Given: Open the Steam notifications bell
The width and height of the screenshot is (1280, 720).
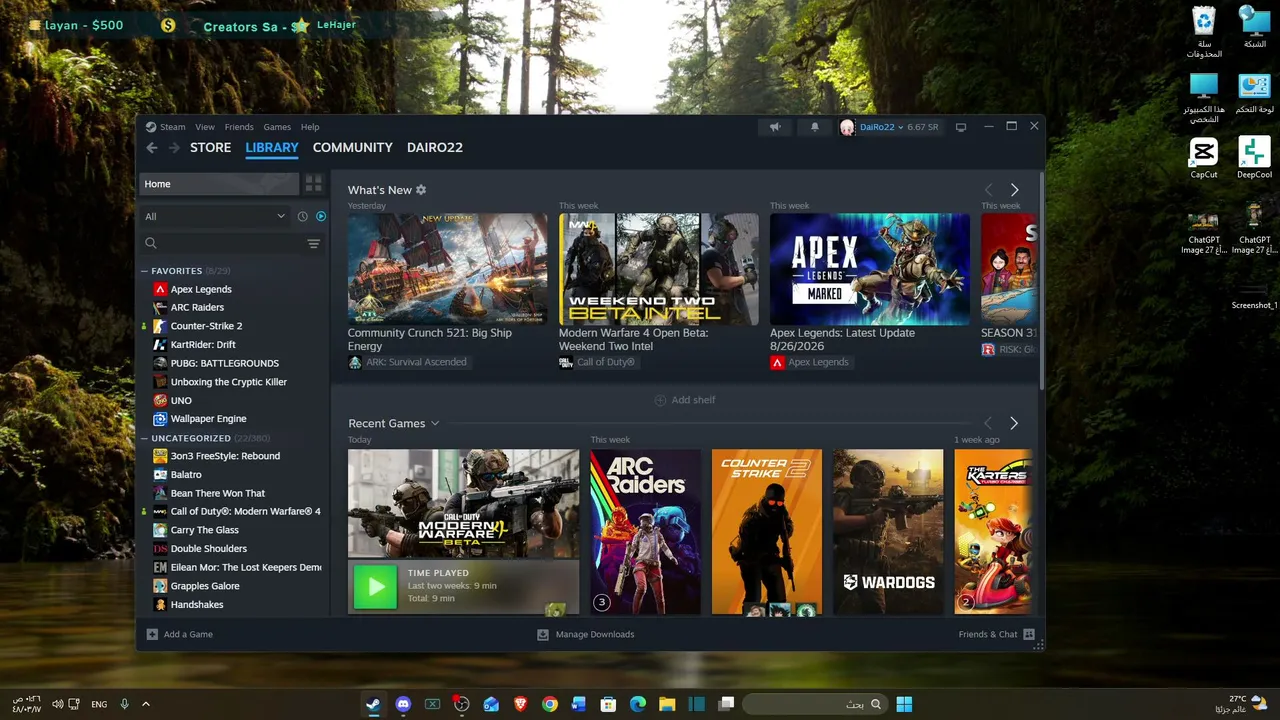Looking at the screenshot, I should pos(814,127).
